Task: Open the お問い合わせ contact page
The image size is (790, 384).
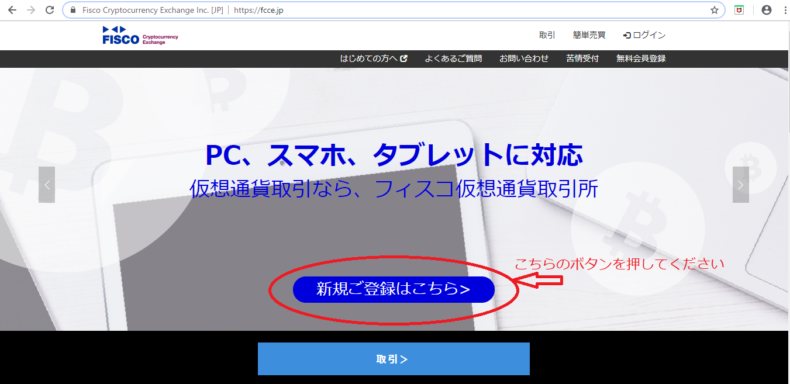Action: (524, 58)
